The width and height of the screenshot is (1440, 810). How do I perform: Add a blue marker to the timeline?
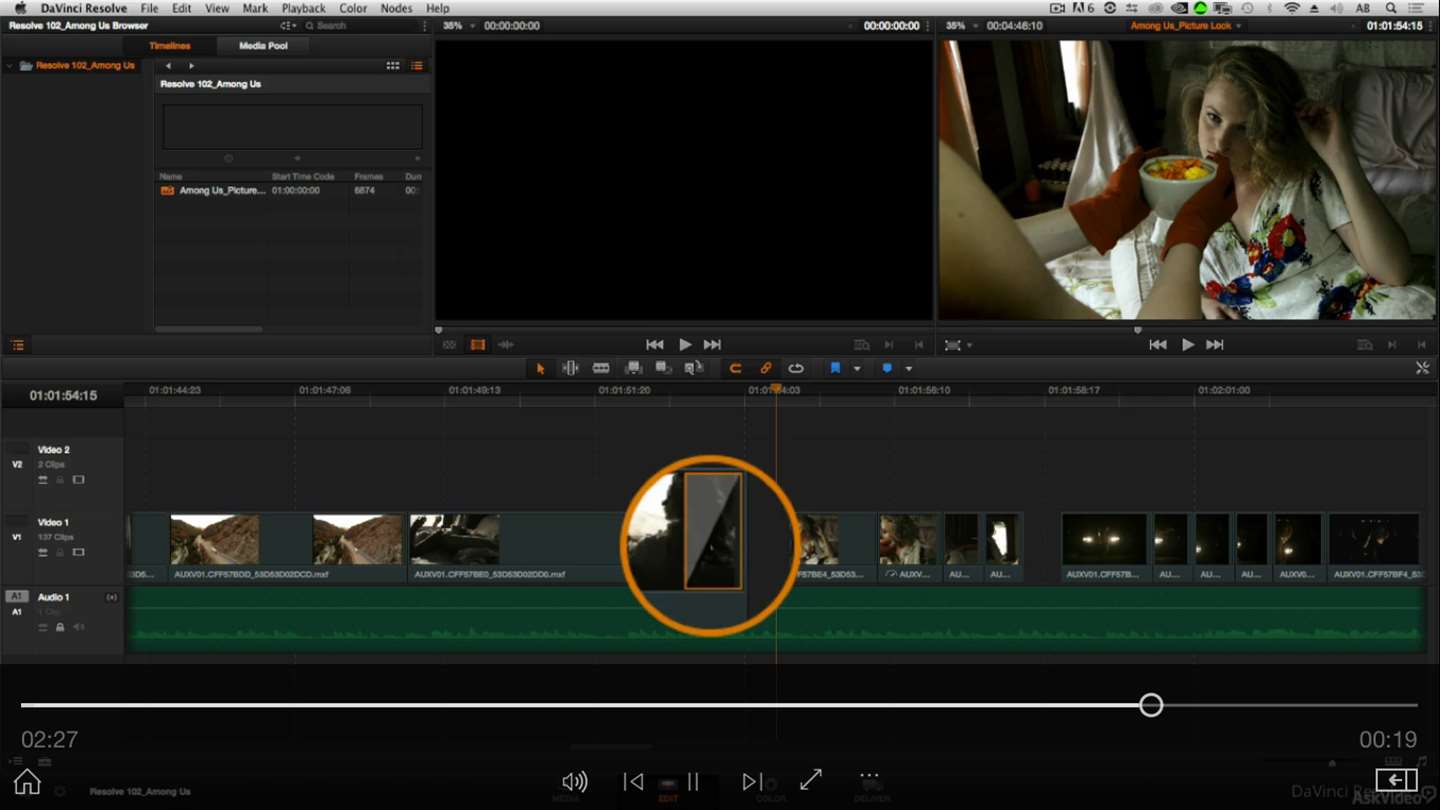pyautogui.click(x=887, y=369)
